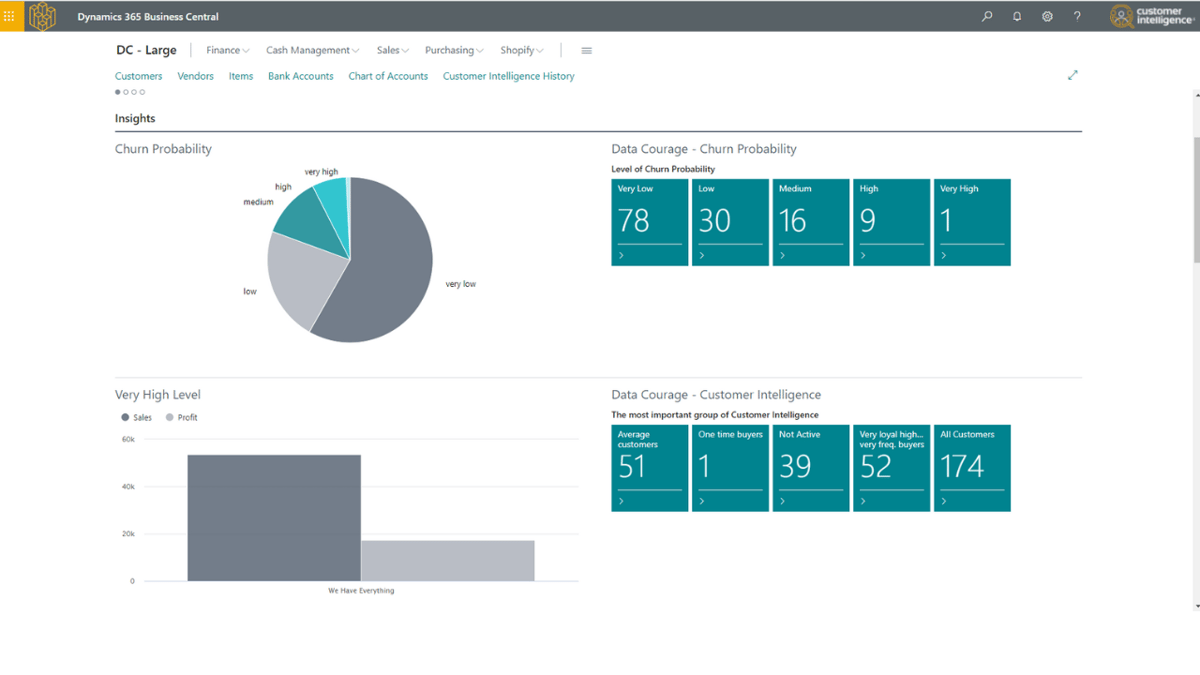This screenshot has width=1200, height=675.
Task: Open the settings gear icon
Action: (1047, 16)
